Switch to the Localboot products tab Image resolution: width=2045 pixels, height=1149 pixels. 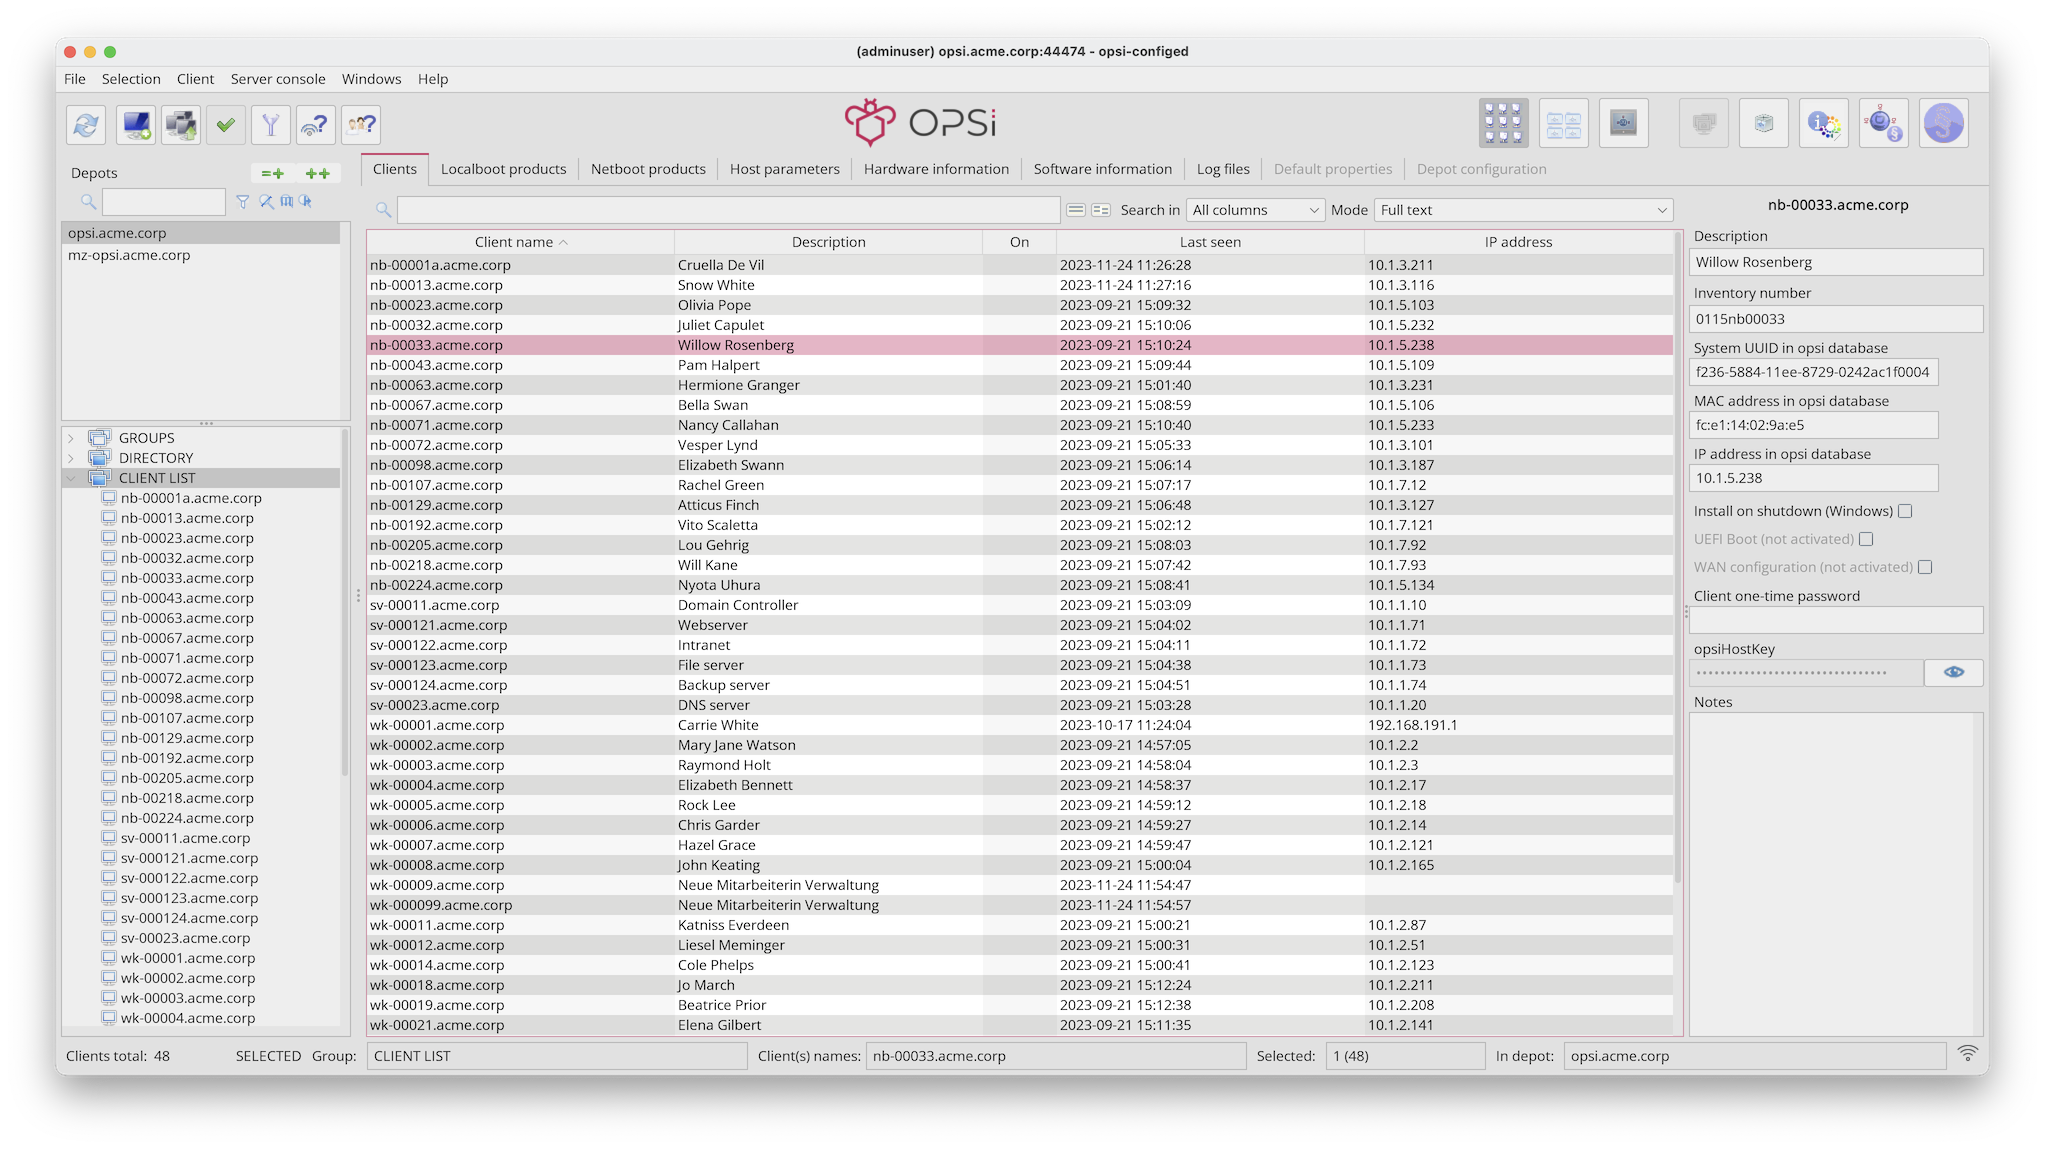click(503, 169)
